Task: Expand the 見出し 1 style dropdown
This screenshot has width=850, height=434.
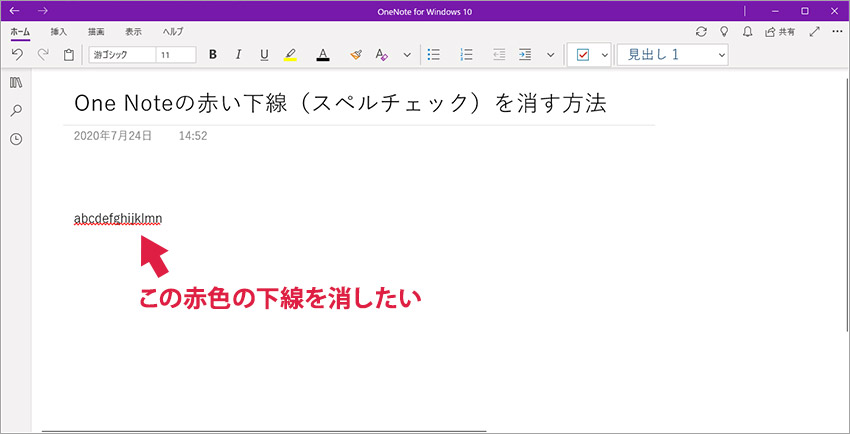Action: [722, 55]
